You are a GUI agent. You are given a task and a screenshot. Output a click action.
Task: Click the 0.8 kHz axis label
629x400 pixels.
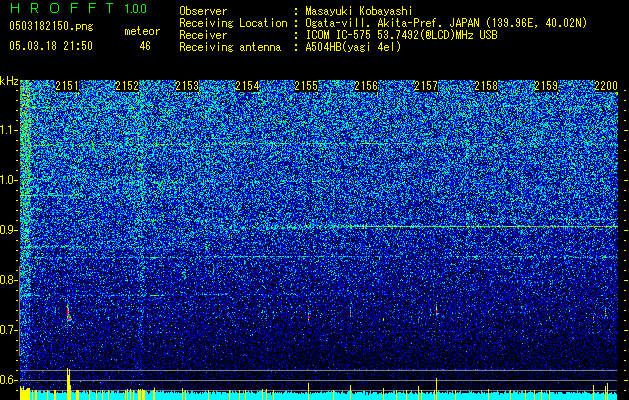[9, 280]
